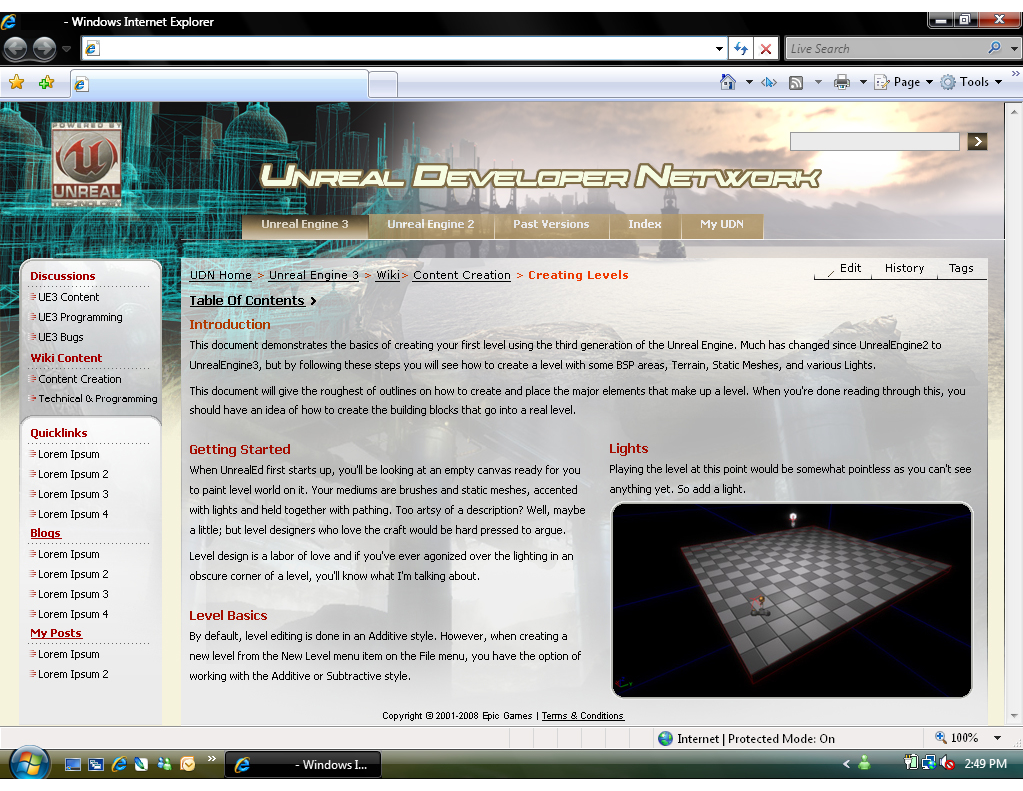
Task: Click the network computers tray icon
Action: tap(929, 762)
